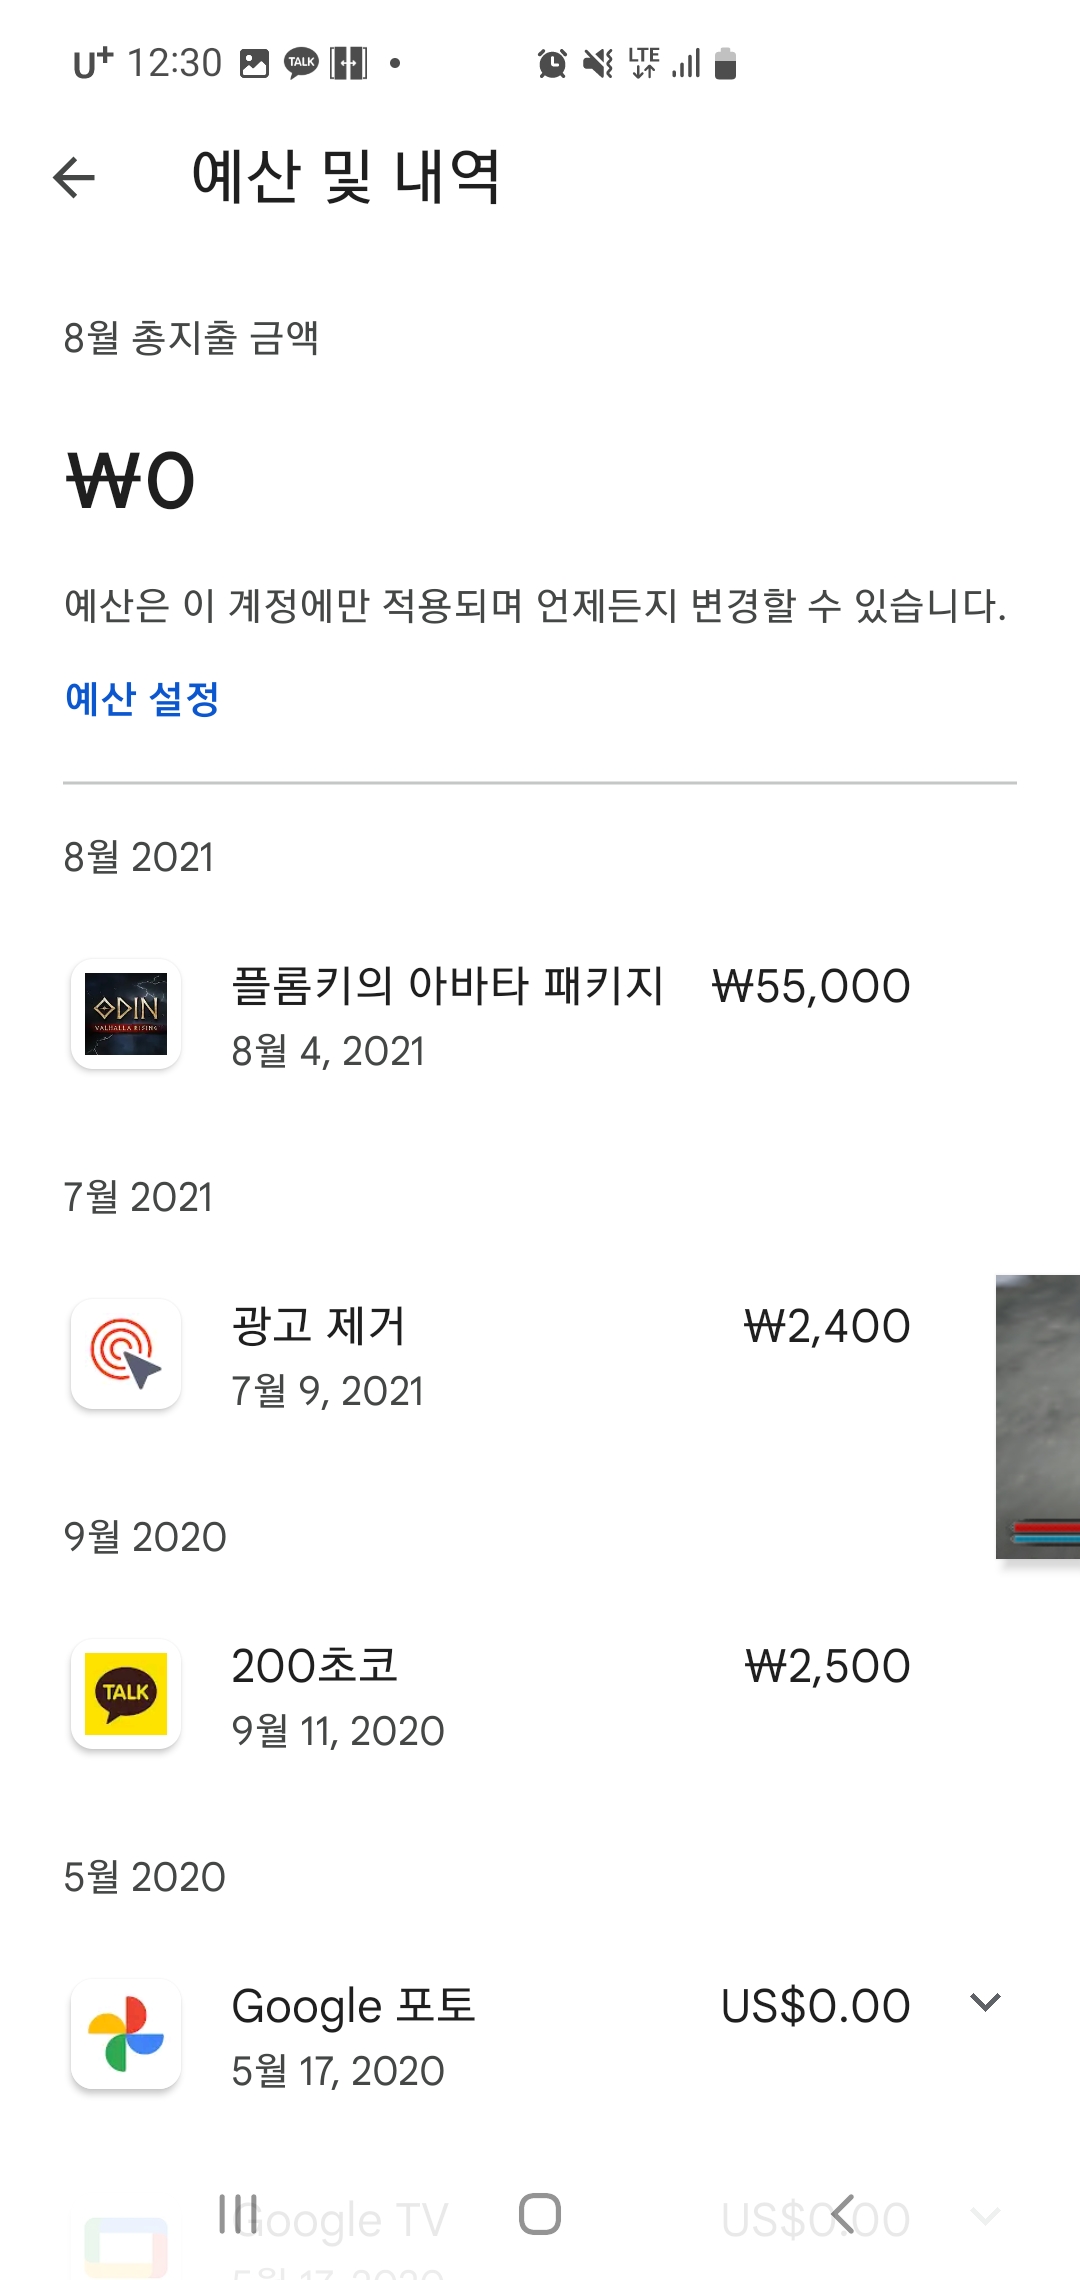This screenshot has width=1080, height=2280.
Task: Tap the KakaoTalk app icon
Action: click(x=126, y=1694)
